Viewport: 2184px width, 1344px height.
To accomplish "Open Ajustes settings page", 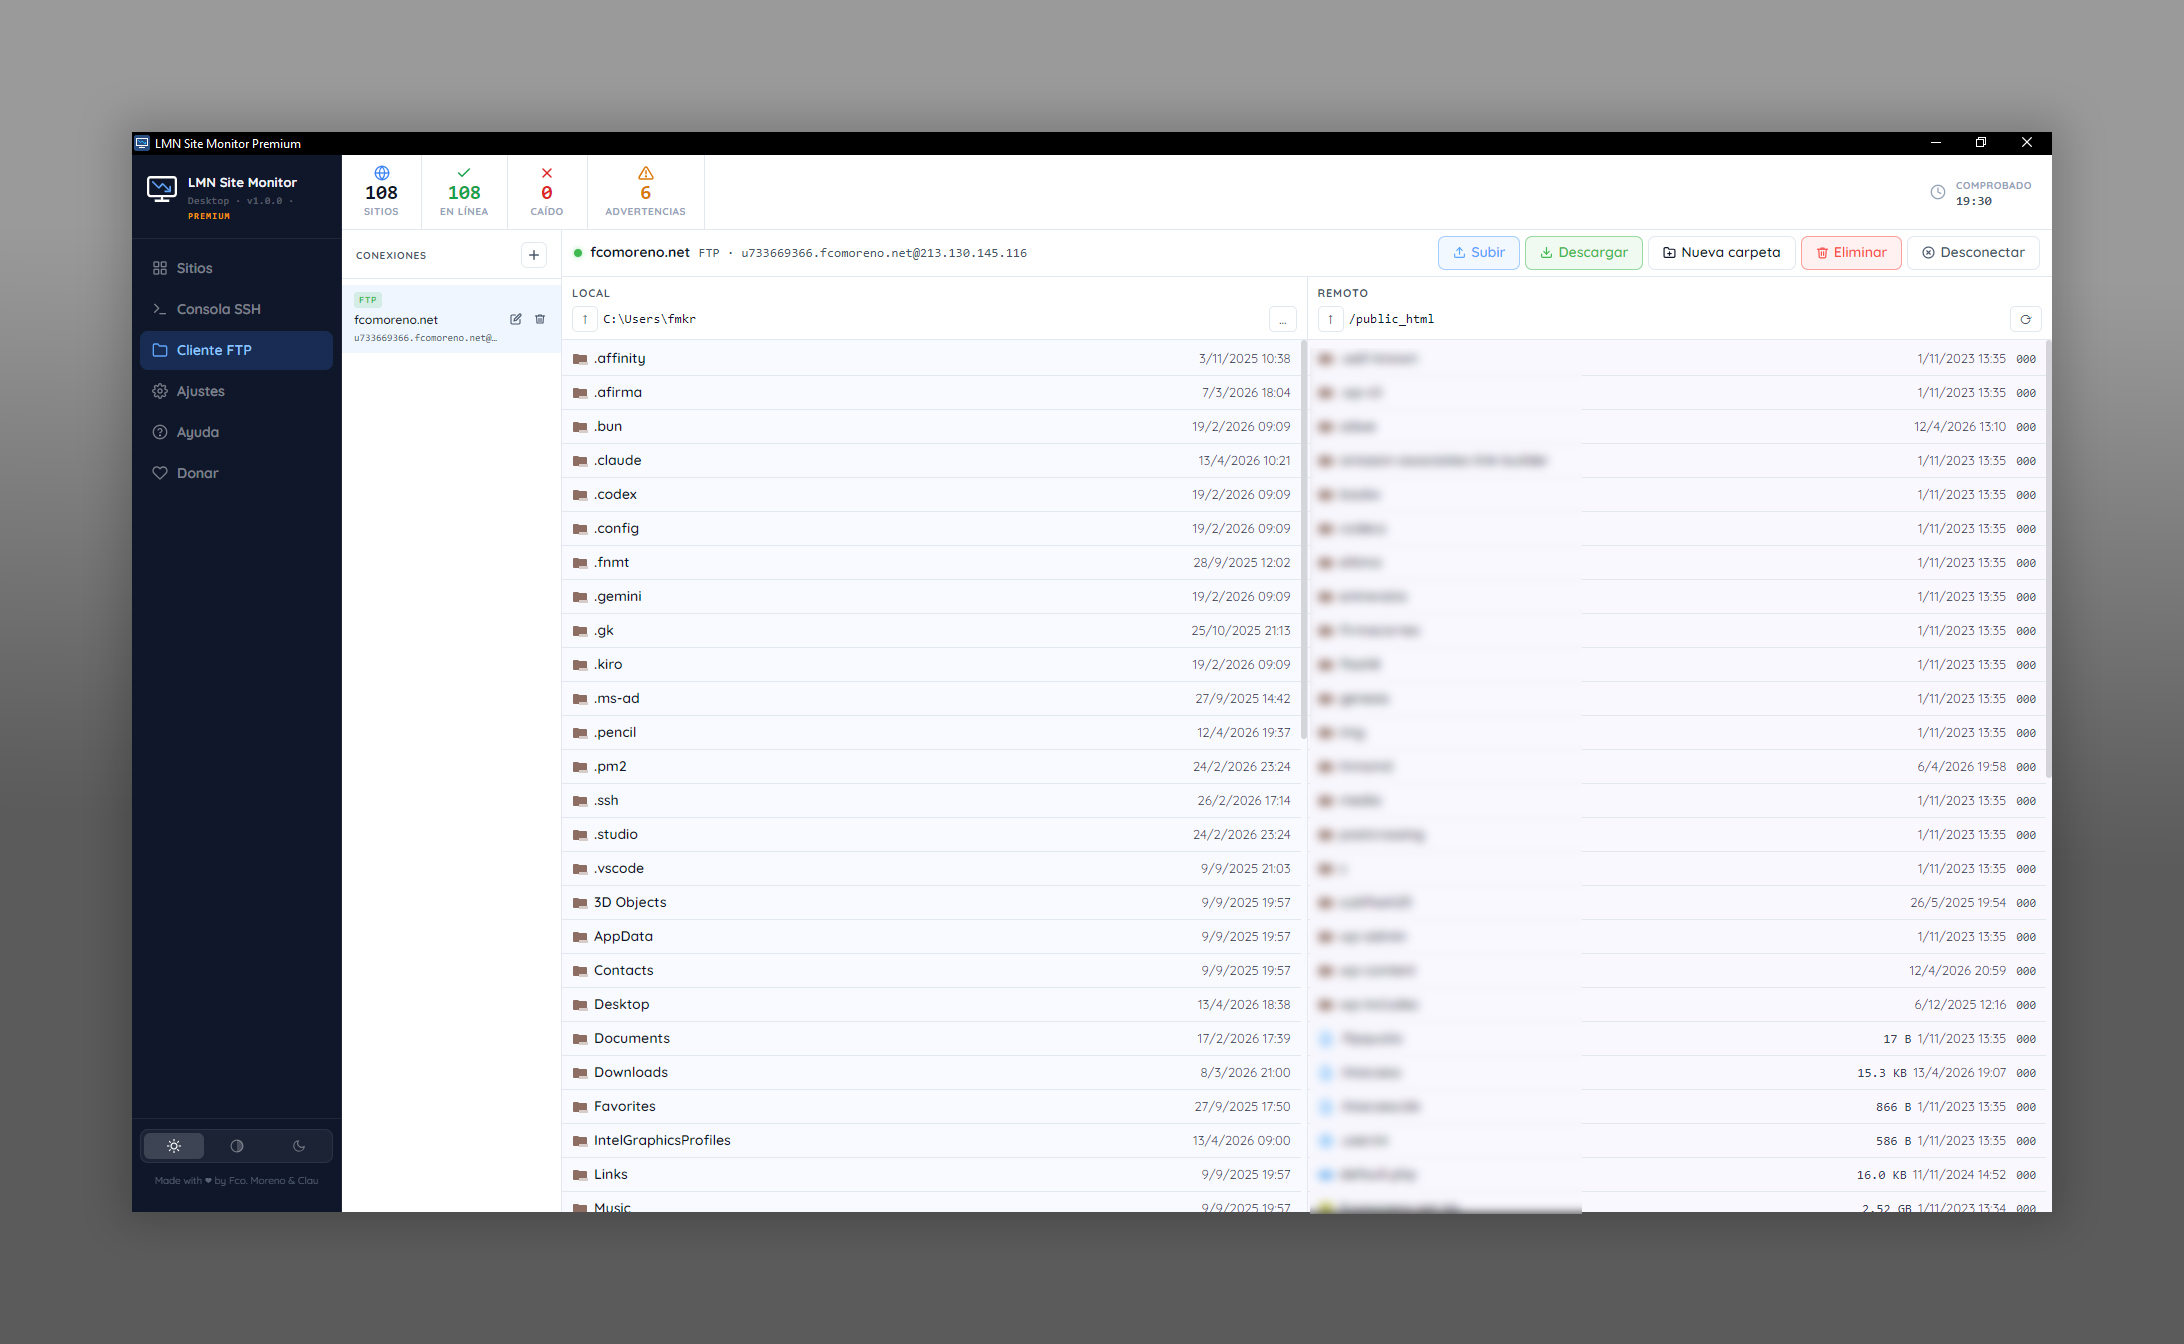I will 200,391.
